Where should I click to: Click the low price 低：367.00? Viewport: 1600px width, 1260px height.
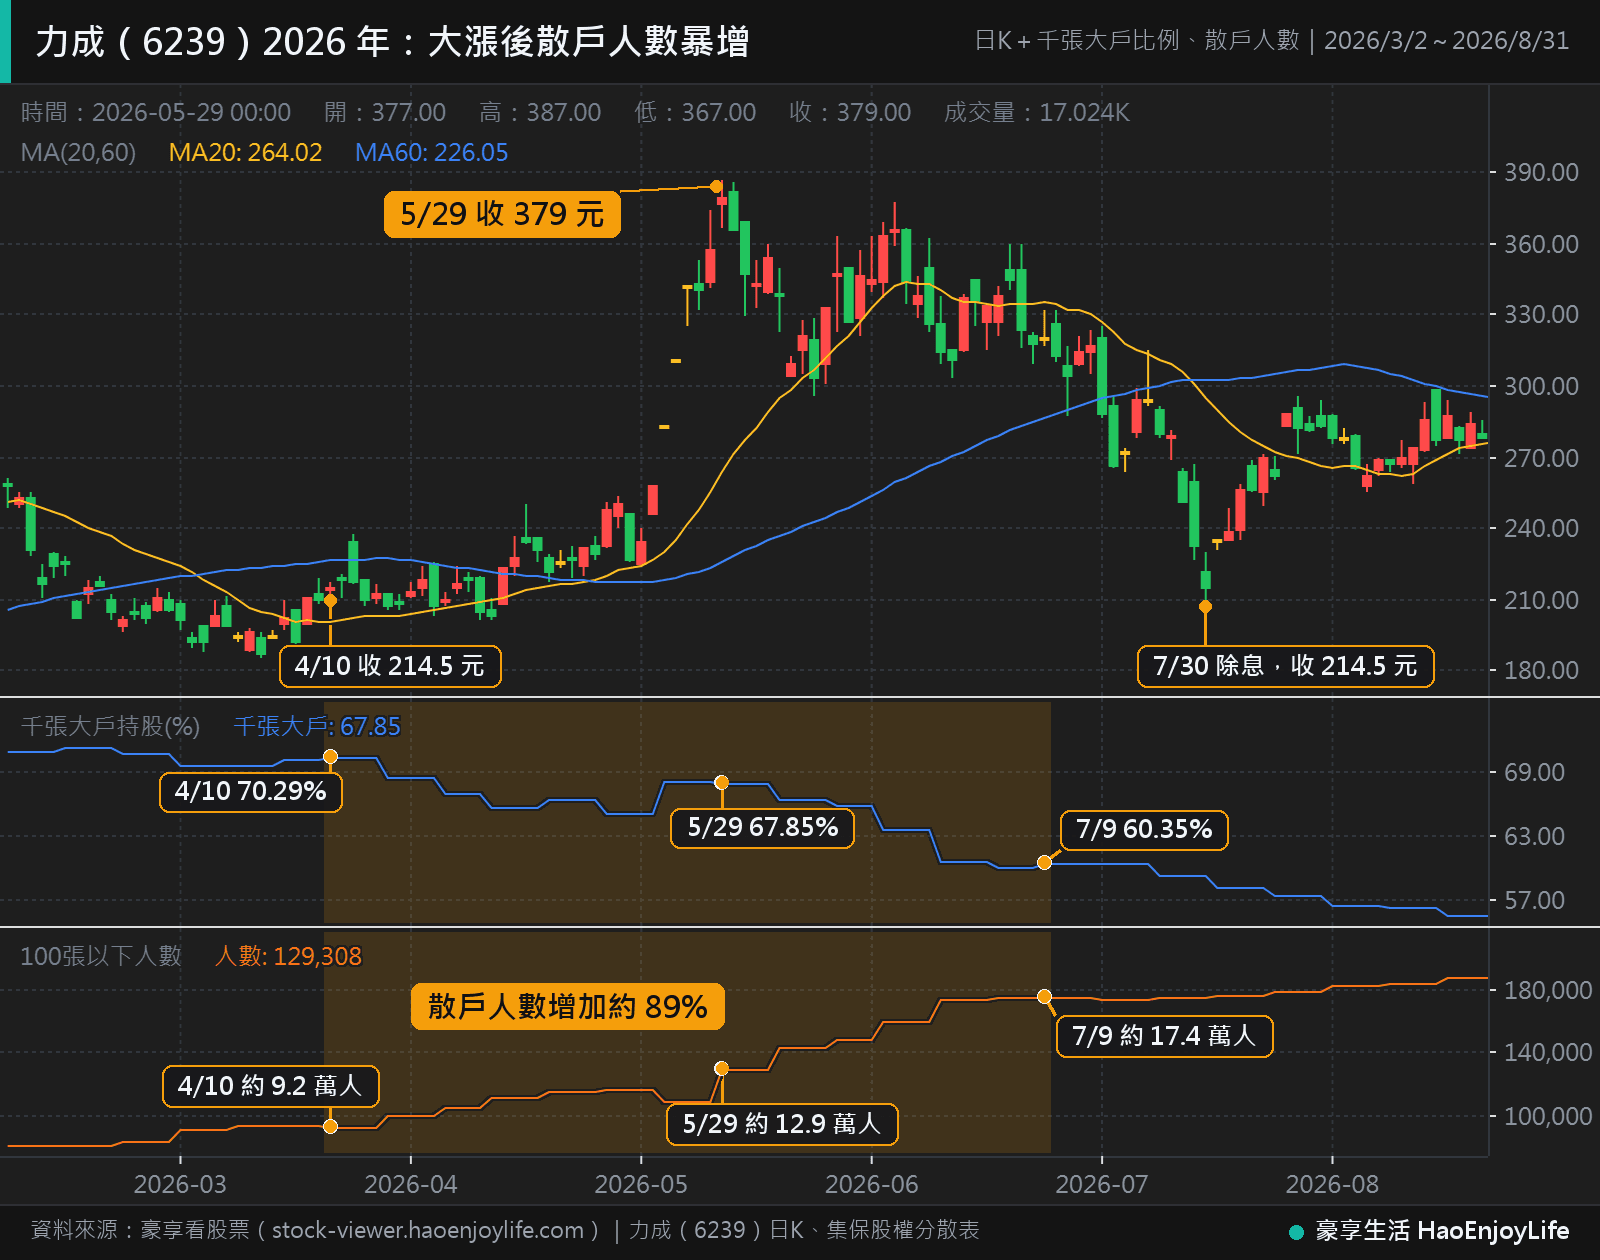[695, 112]
